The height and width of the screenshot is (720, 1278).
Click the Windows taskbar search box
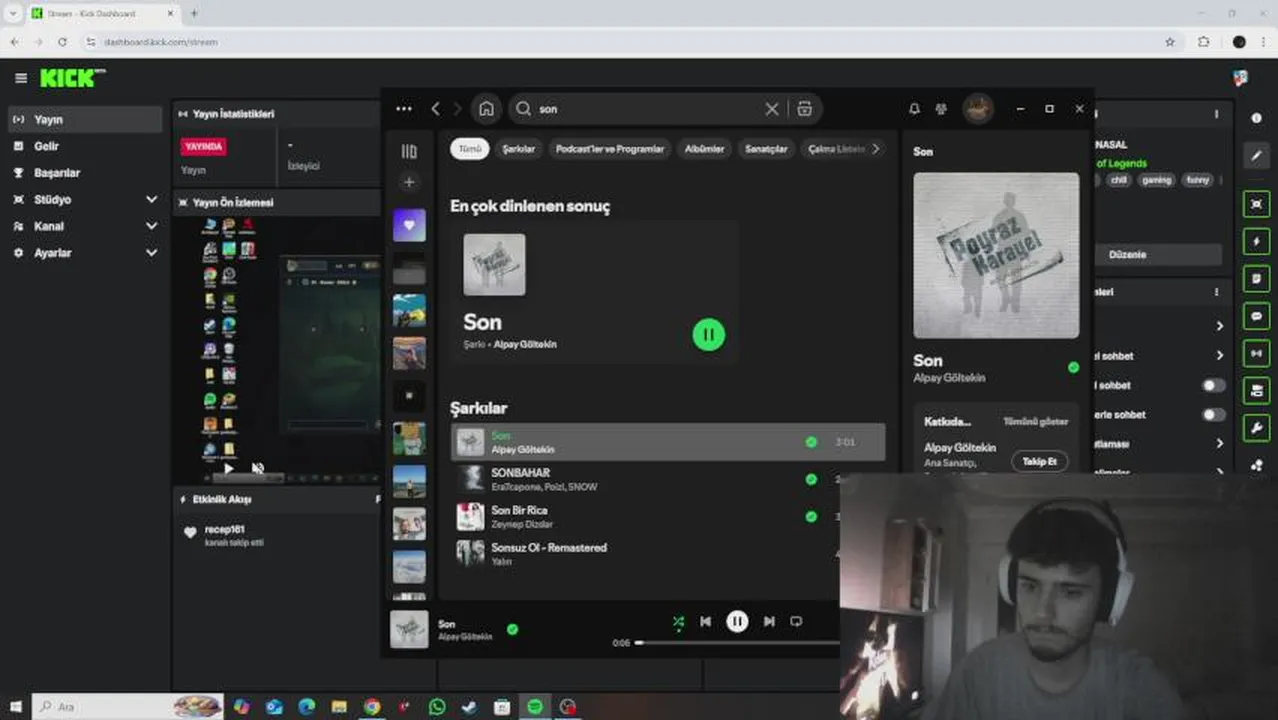(128, 707)
